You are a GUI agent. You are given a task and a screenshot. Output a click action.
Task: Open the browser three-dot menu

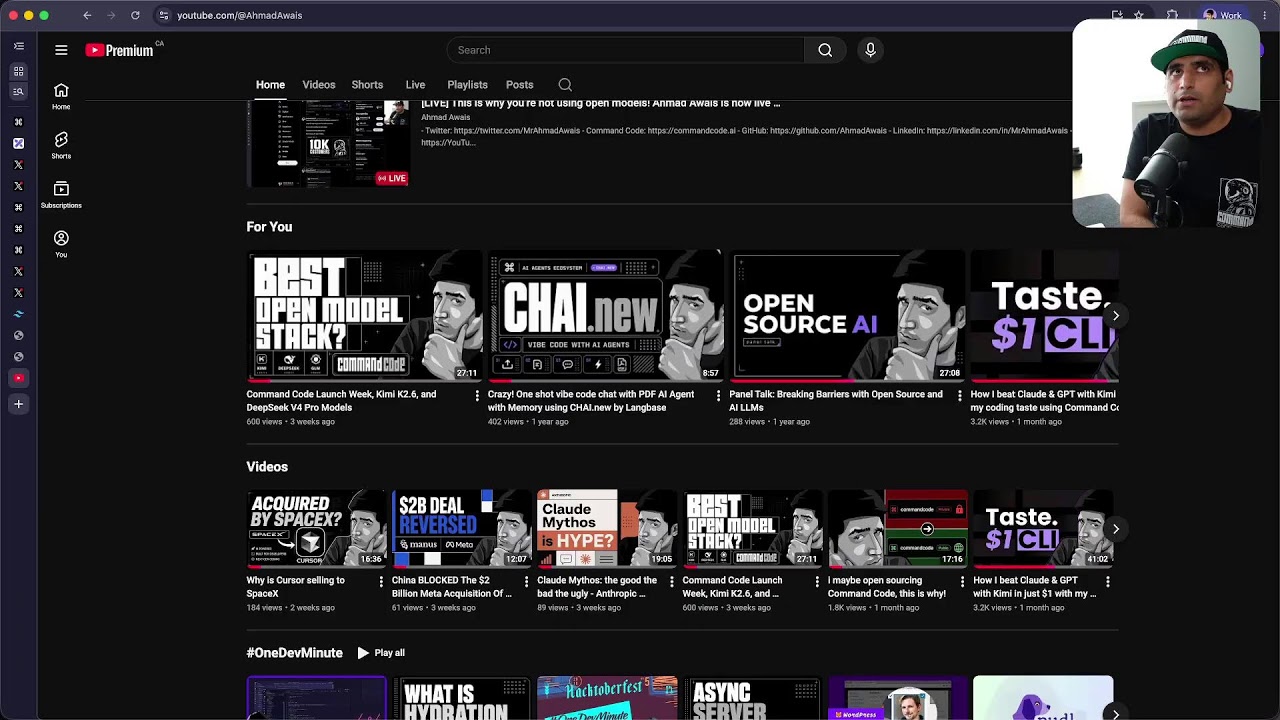[1266, 15]
